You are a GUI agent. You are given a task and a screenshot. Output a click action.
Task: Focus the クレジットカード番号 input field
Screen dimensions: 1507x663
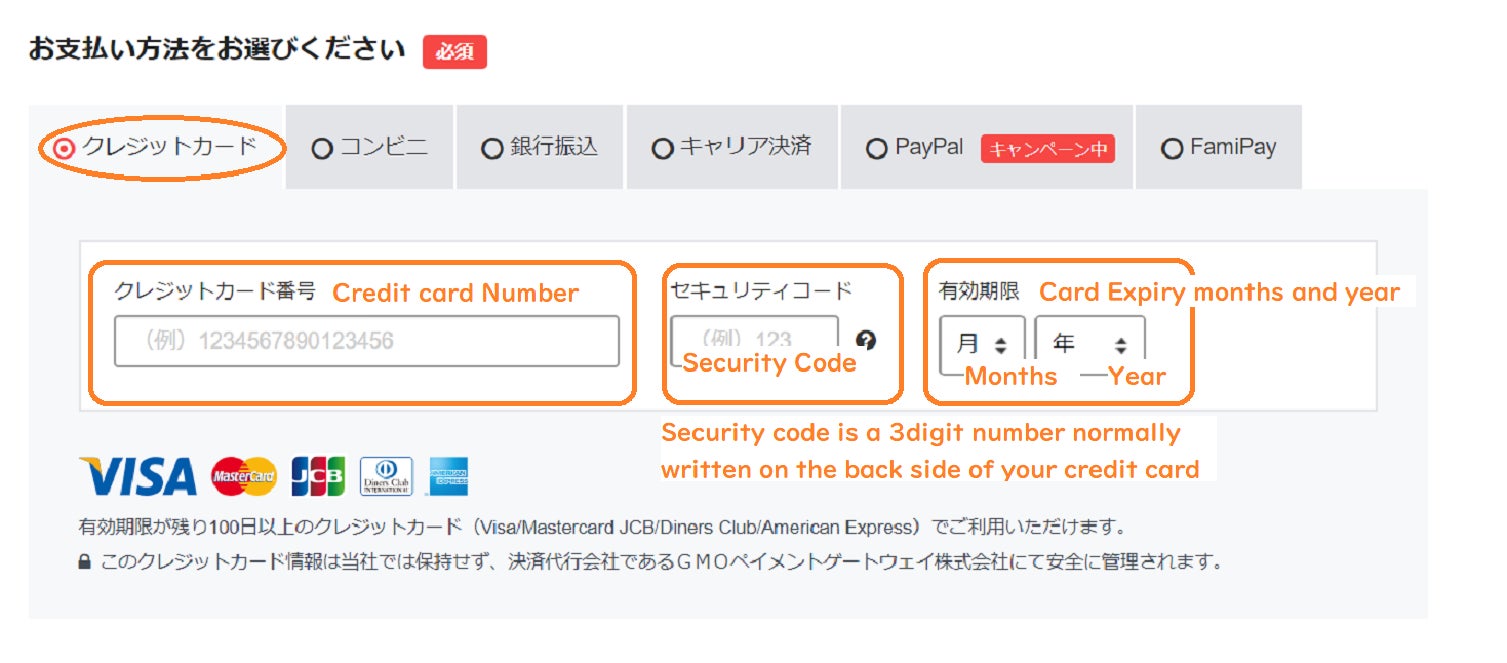367,341
